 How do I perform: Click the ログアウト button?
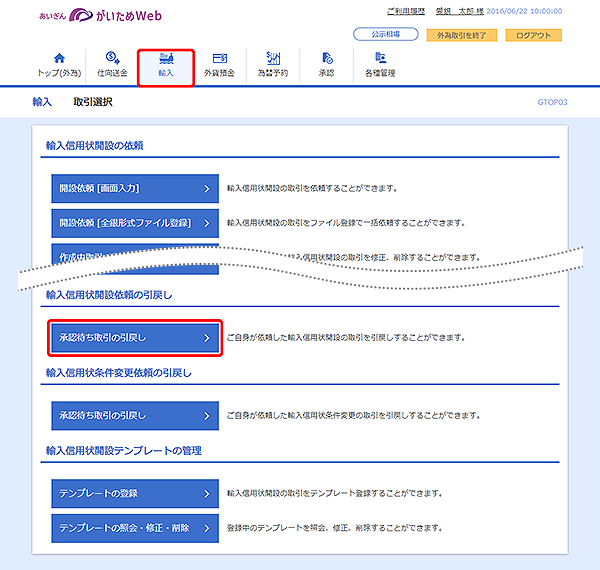pos(533,35)
